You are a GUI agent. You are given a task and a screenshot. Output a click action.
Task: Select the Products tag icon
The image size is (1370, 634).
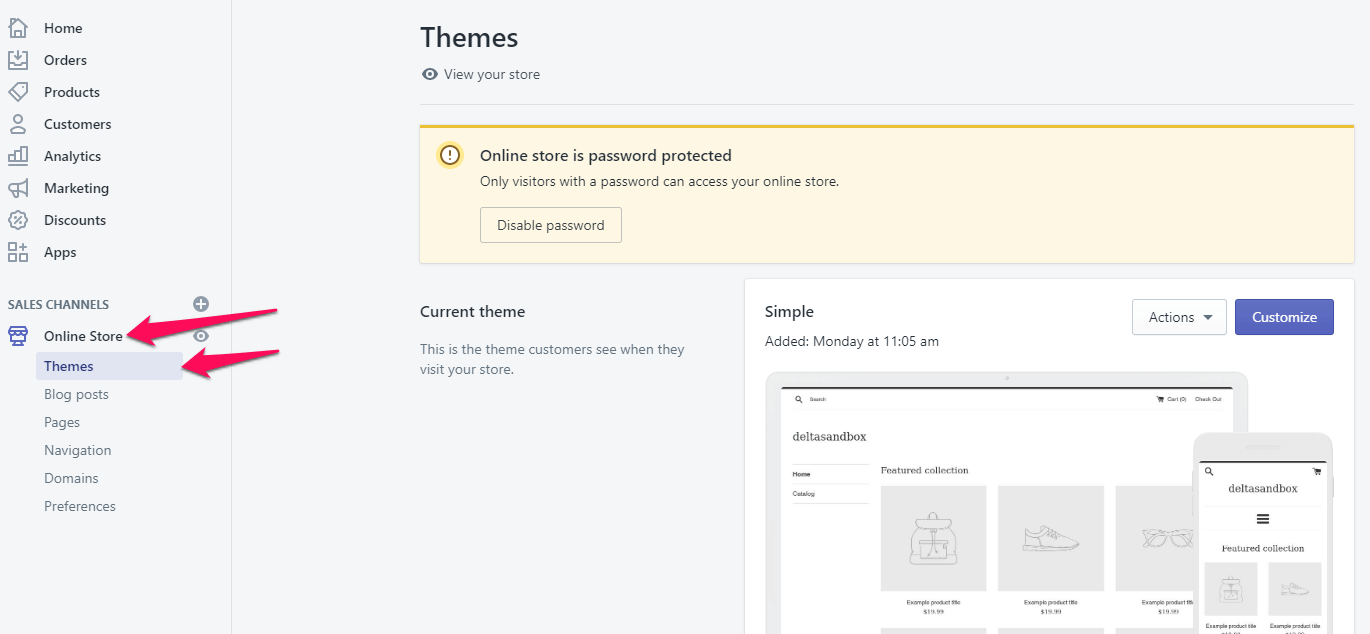[x=18, y=92]
